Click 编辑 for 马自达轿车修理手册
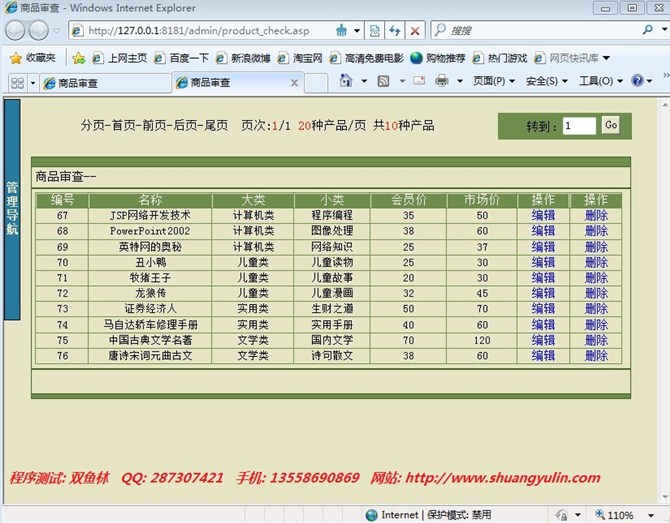The height and width of the screenshot is (523, 670). [543, 325]
